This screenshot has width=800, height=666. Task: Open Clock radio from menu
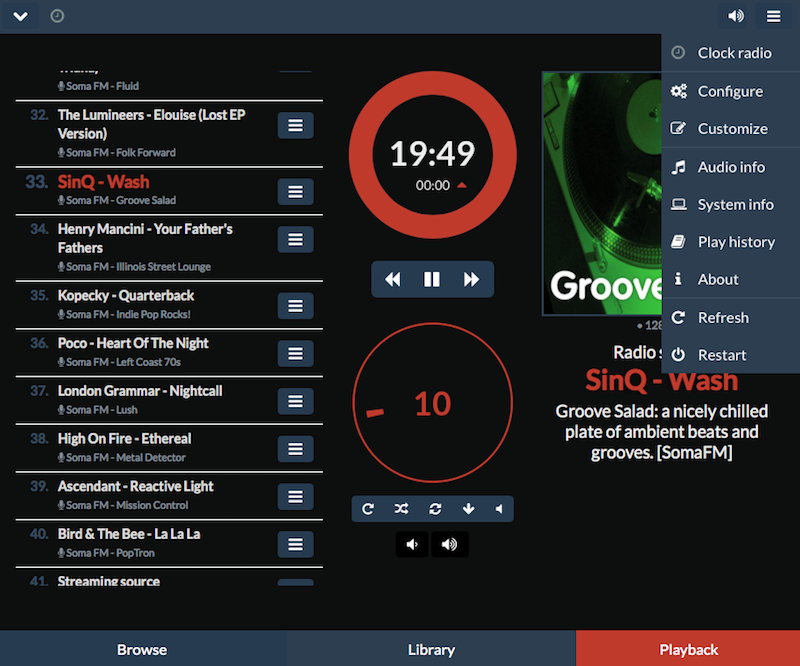tap(731, 53)
